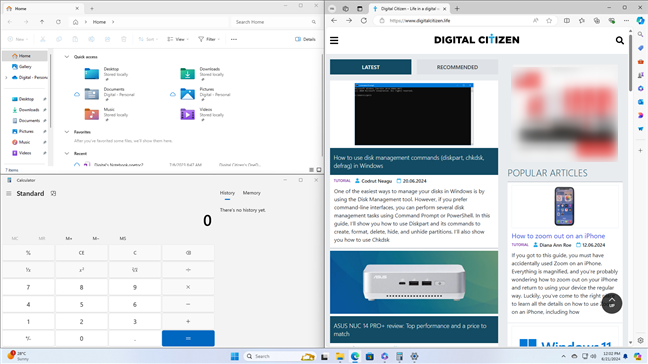Open Edge split screen icon in toolbar
This screenshot has height=364, width=648.
567,21
